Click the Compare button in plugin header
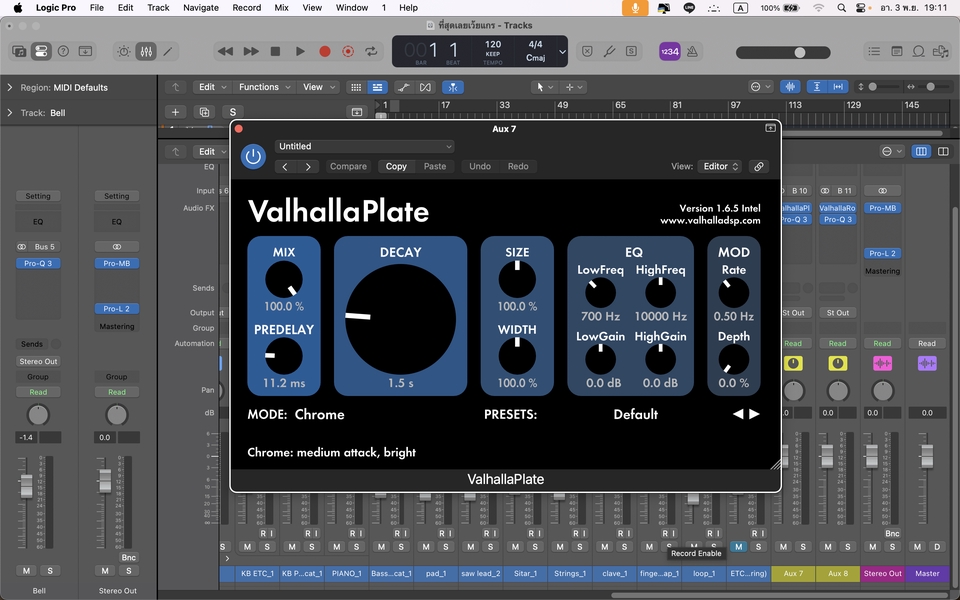Viewport: 960px width, 600px height. [x=348, y=166]
